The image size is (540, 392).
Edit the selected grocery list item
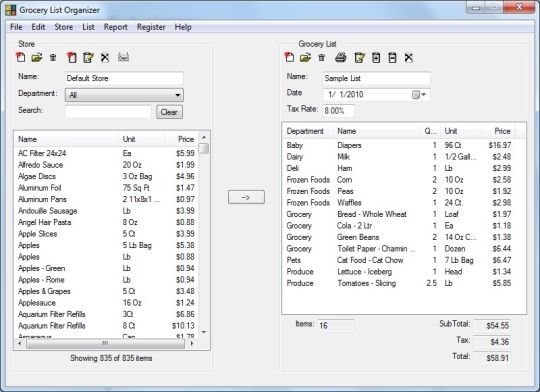[359, 57]
